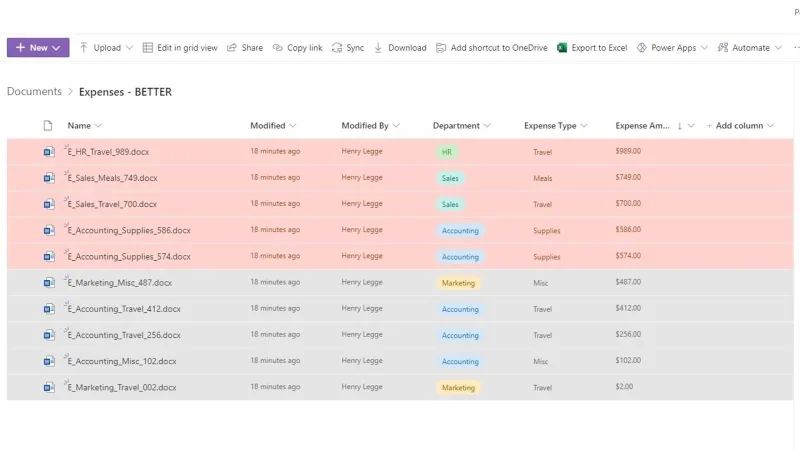
Task: Click Supplies in E_Accounting_Supplies_574 row
Action: [x=546, y=257]
